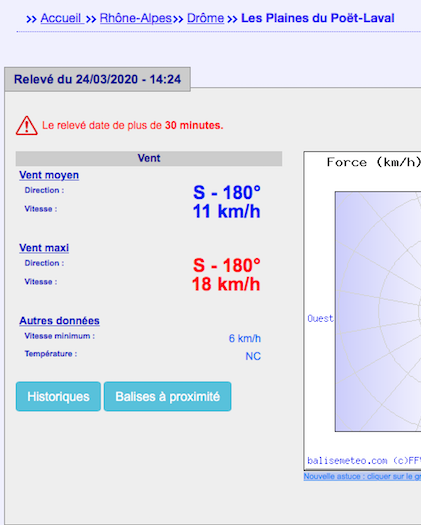
Task: Click the Température label
Action: 51,354
